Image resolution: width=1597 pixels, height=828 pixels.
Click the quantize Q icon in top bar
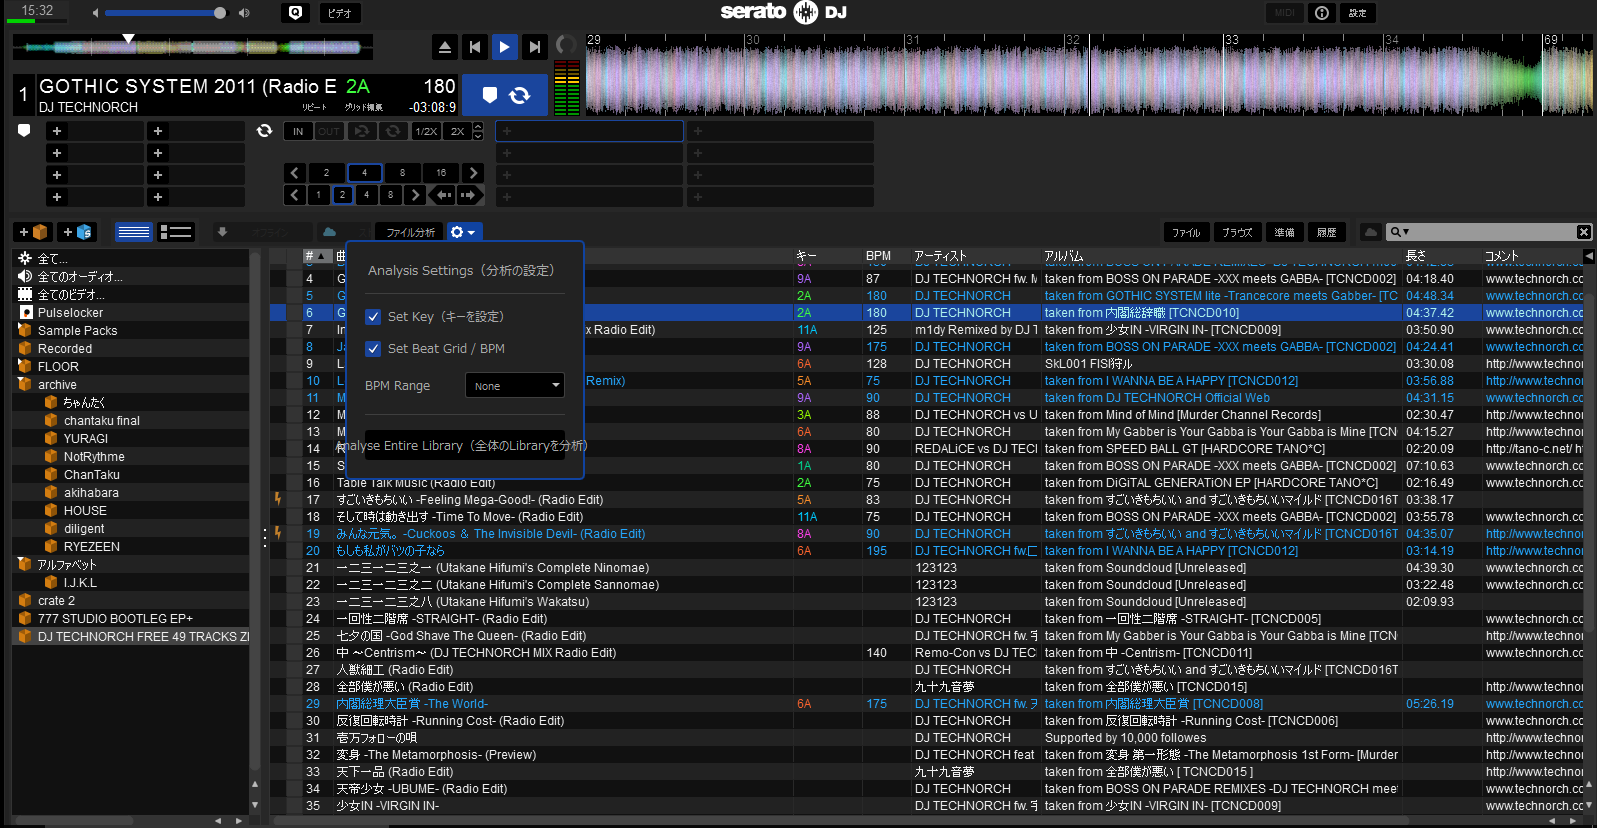295,13
